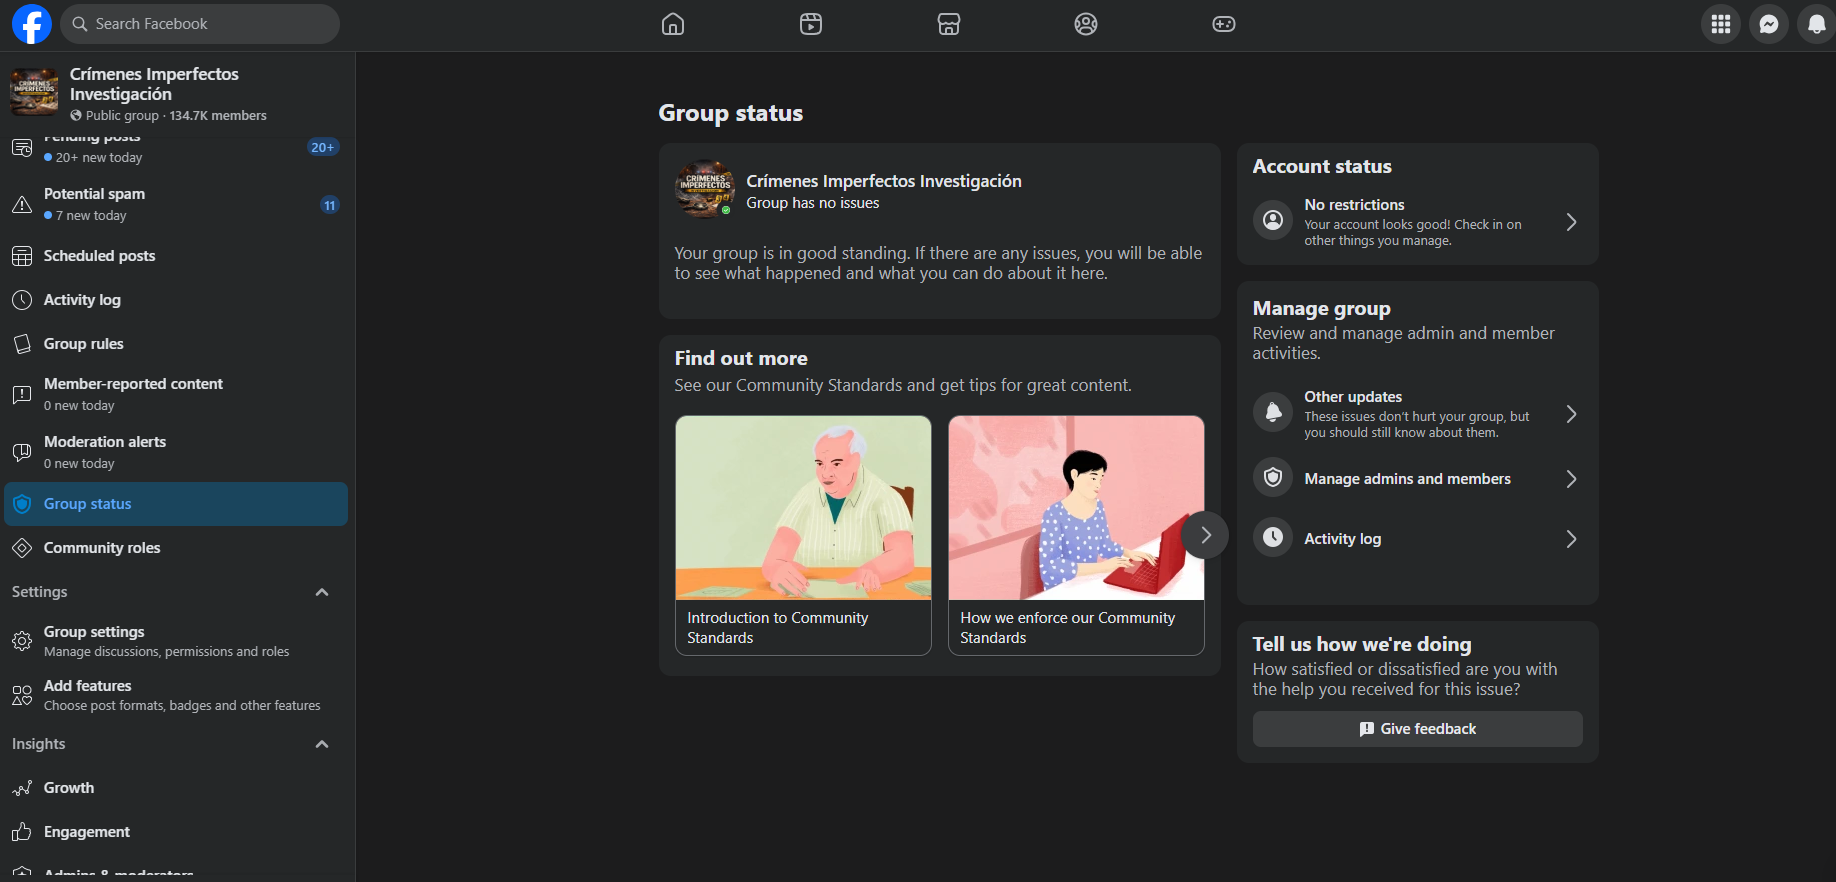Open the Gaming icon
The width and height of the screenshot is (1836, 882).
point(1224,24)
